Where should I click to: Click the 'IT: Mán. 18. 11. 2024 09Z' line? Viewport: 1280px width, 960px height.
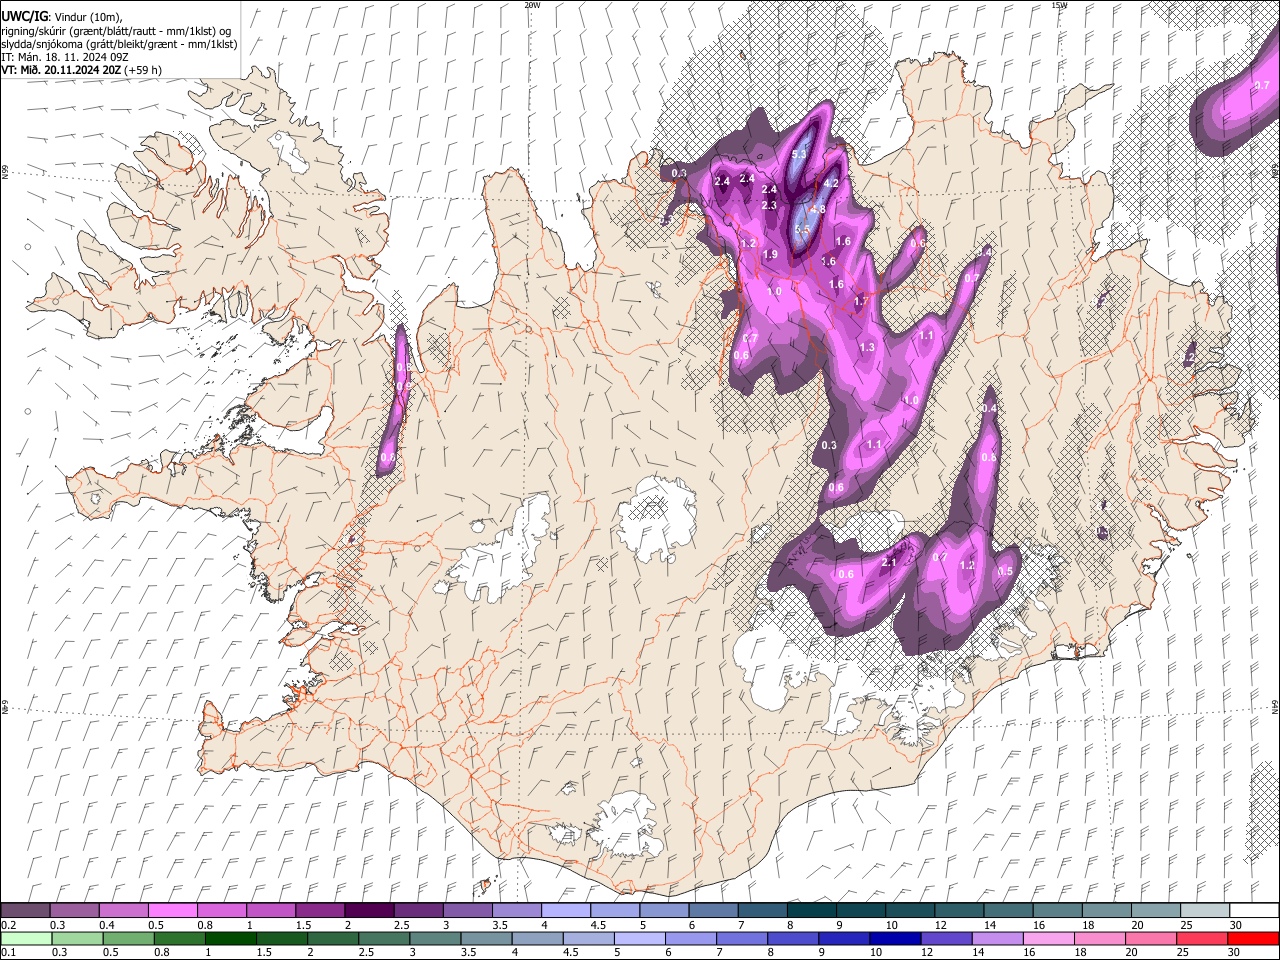coord(66,57)
